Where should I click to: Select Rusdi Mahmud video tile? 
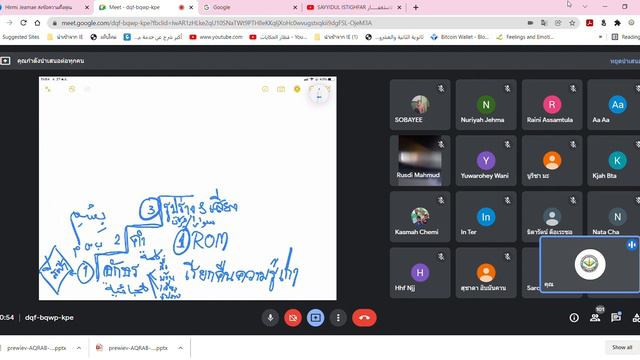[420, 160]
